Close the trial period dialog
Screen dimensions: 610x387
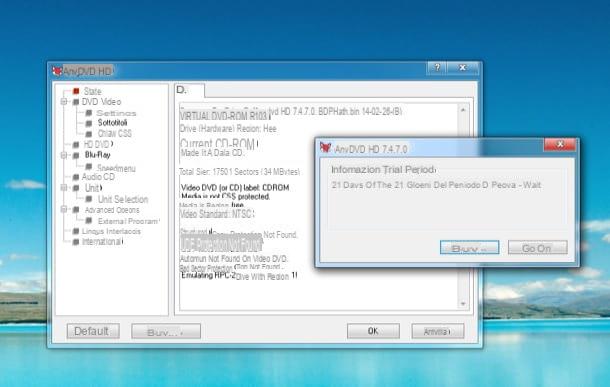pos(559,145)
